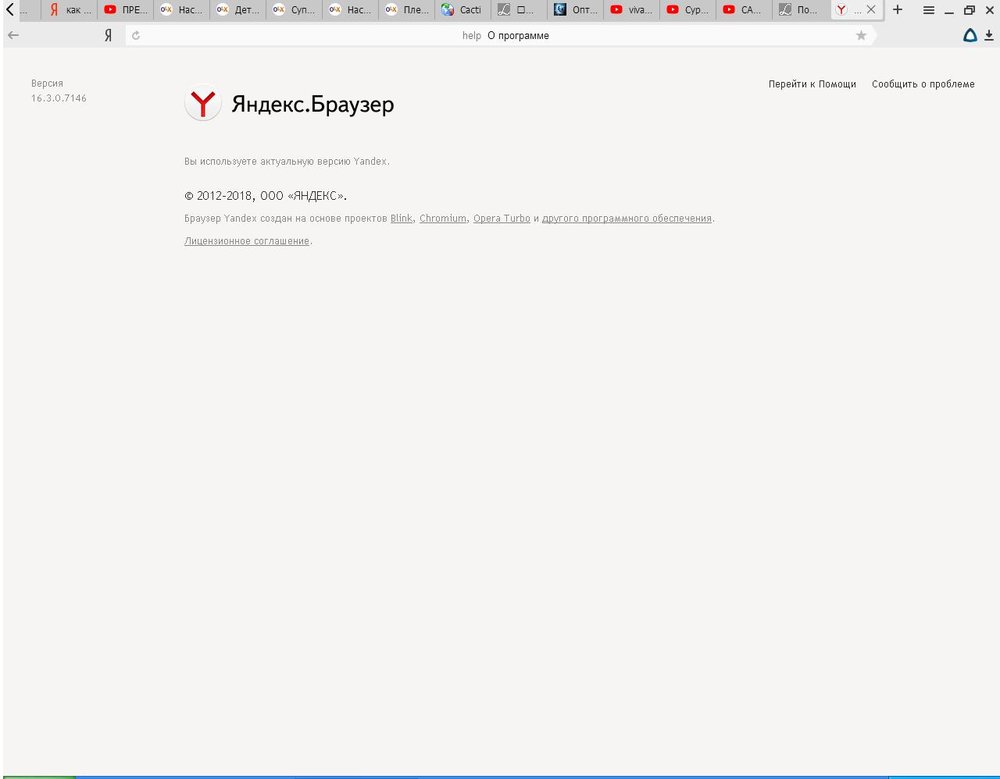Open "Лицензионное соглашение" license link
The height and width of the screenshot is (779, 1000).
tap(247, 241)
